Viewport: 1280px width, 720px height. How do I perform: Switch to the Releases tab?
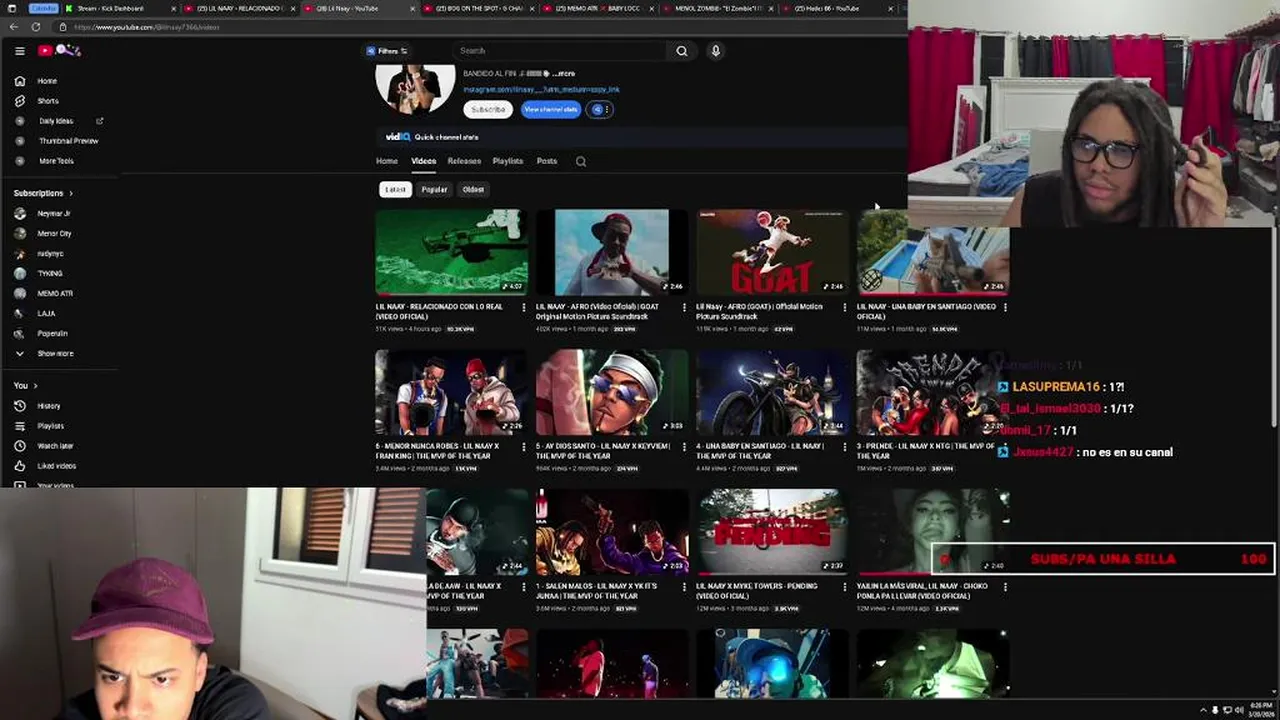[464, 161]
